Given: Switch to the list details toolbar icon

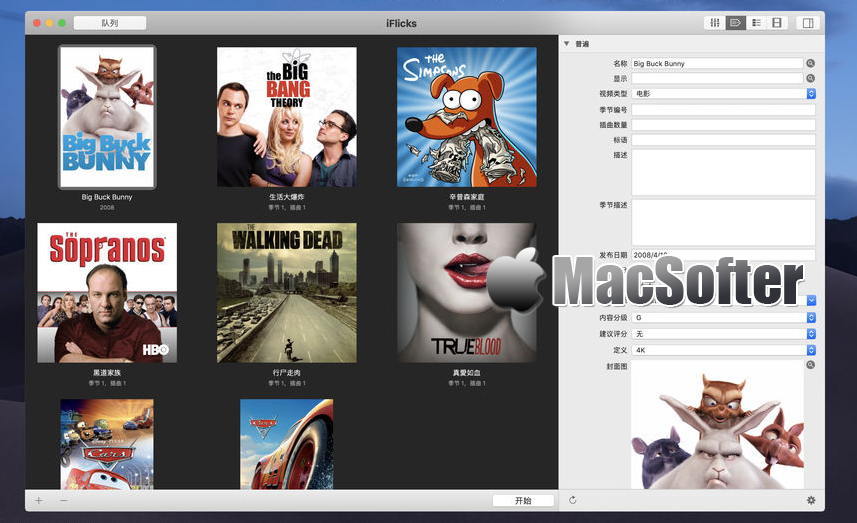Looking at the screenshot, I should [x=756, y=23].
